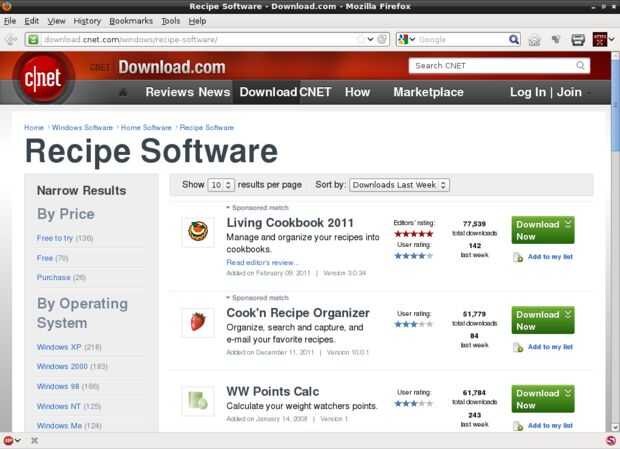620x449 pixels.
Task: Open the Help menu
Action: click(197, 21)
